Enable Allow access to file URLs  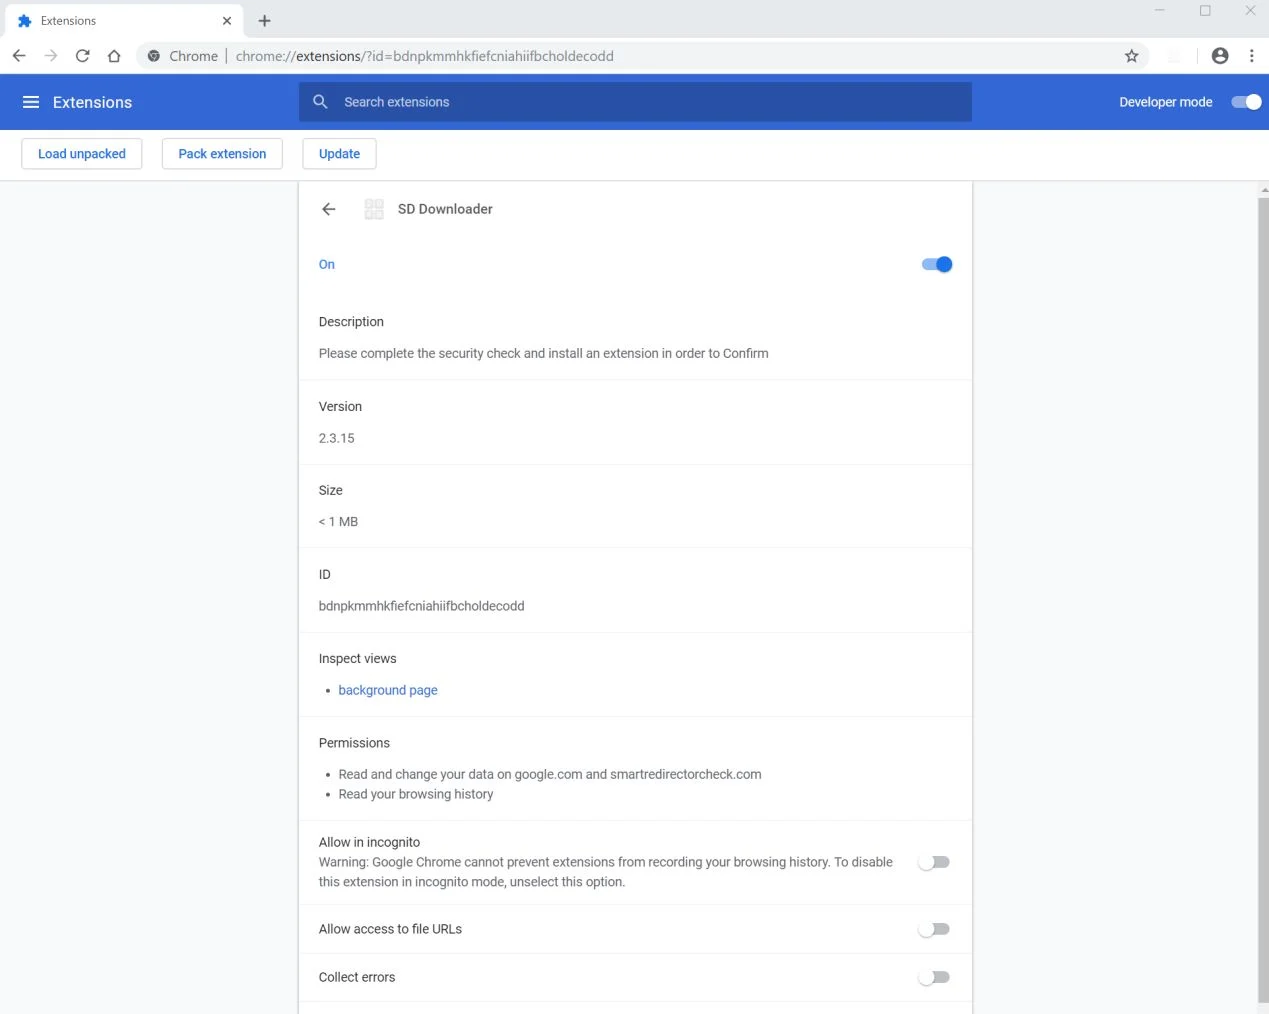[934, 929]
